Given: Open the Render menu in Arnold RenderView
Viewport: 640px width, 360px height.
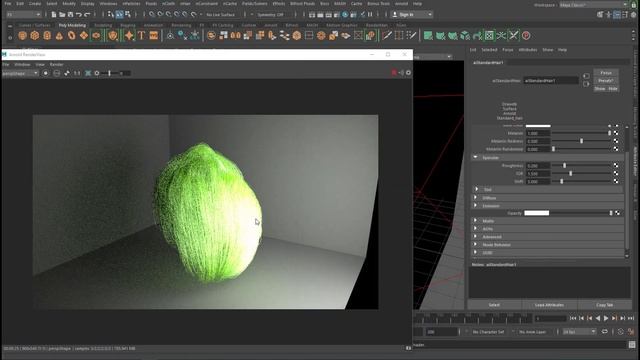Looking at the screenshot, I should coord(56,64).
